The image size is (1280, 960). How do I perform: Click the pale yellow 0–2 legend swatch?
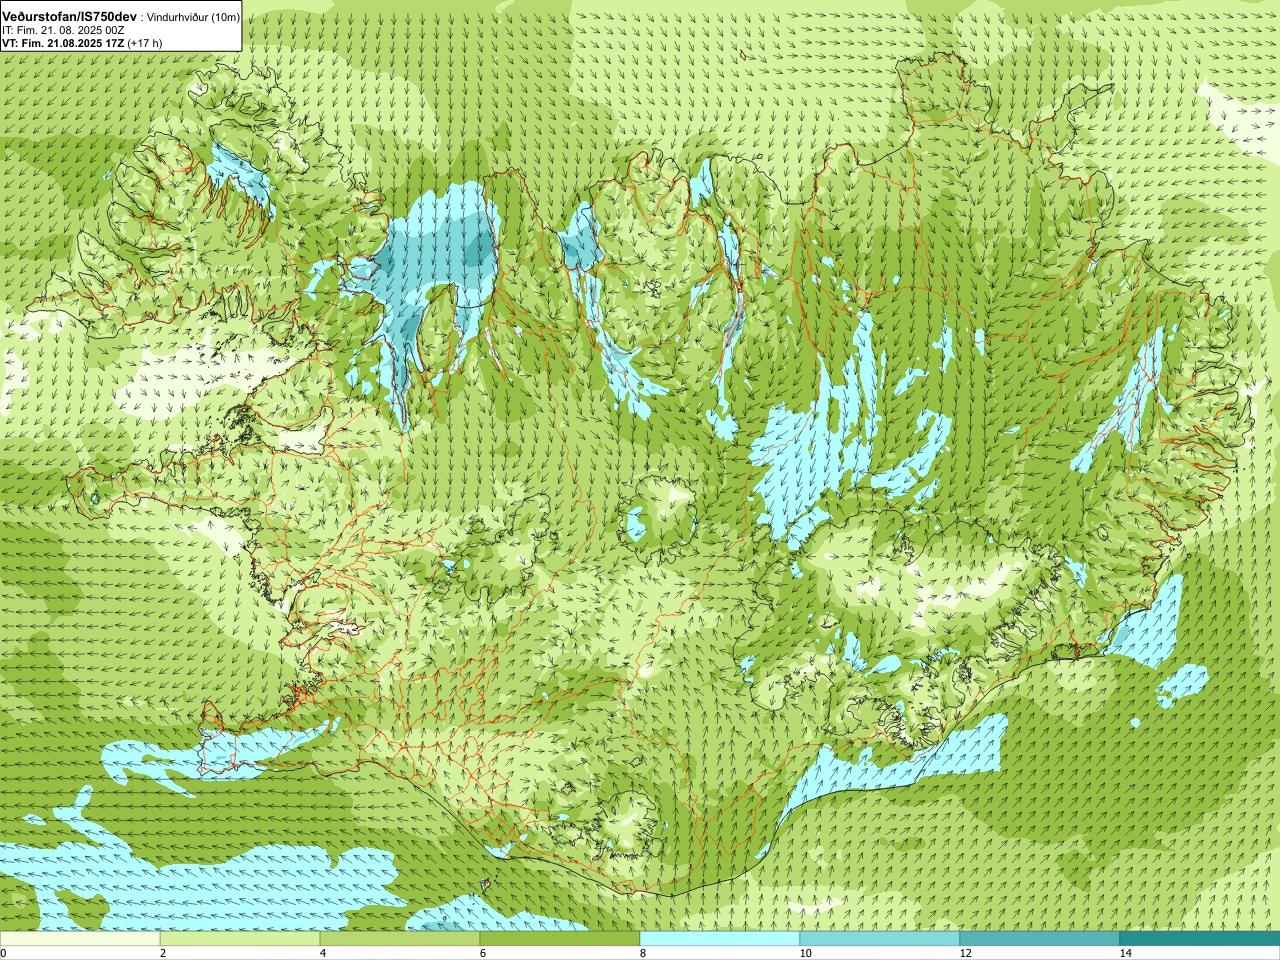click(80, 939)
